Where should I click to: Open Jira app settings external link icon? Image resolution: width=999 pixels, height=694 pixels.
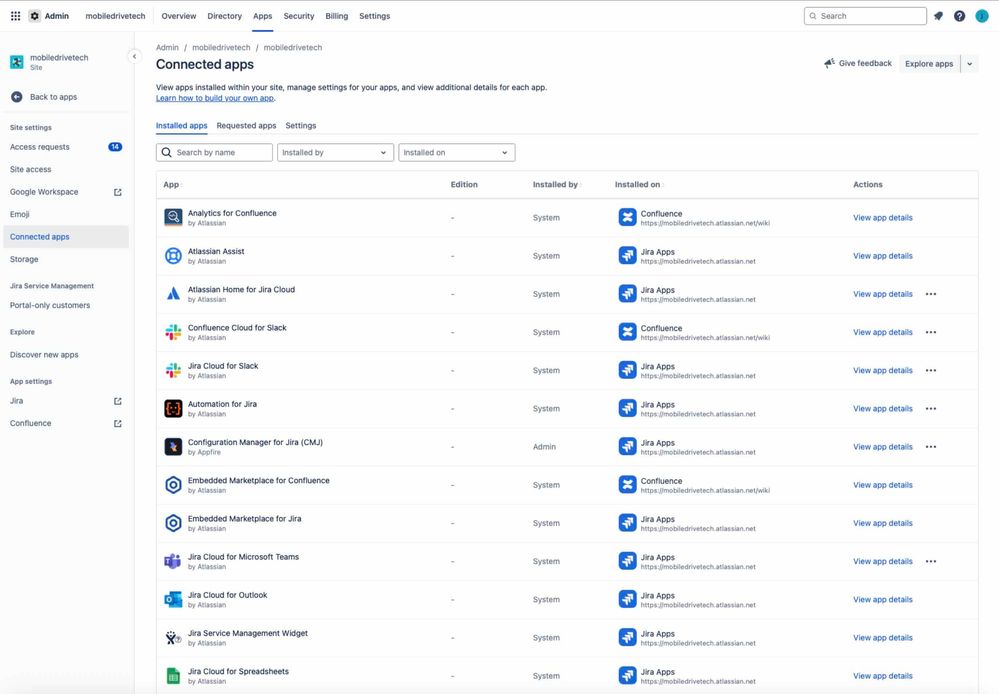pos(117,401)
